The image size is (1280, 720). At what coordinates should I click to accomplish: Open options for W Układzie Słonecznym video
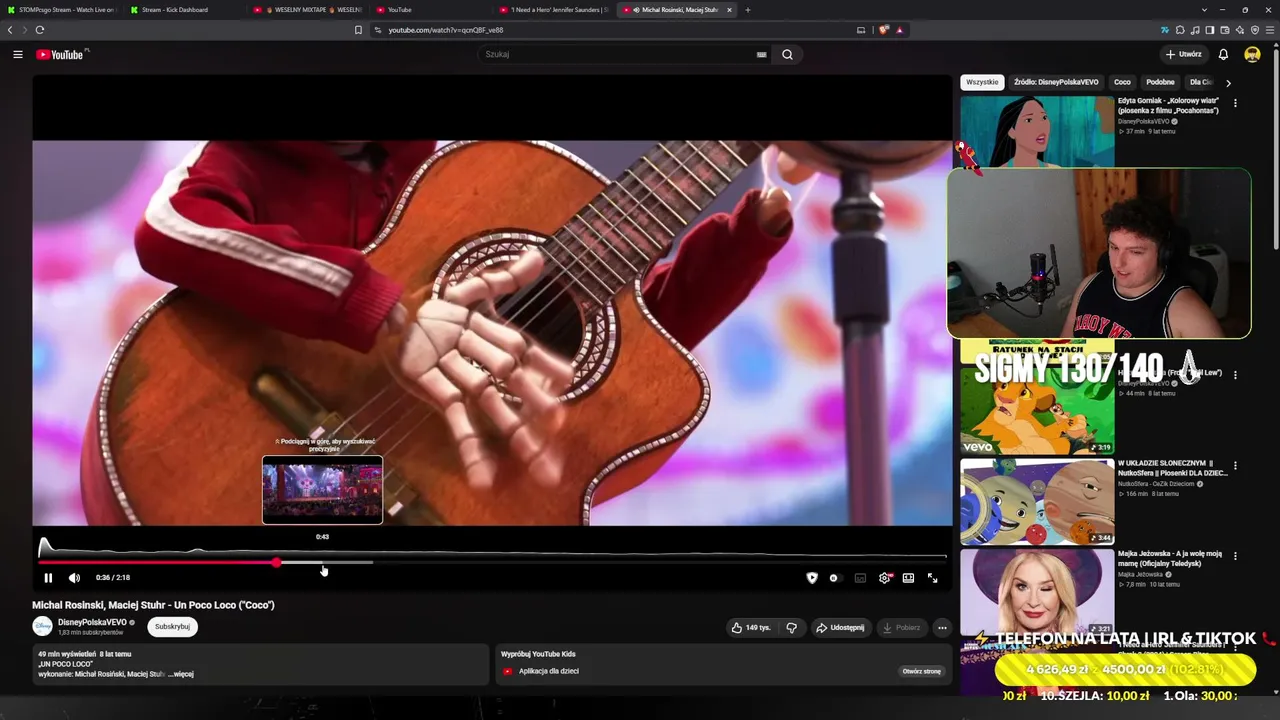1235,465
